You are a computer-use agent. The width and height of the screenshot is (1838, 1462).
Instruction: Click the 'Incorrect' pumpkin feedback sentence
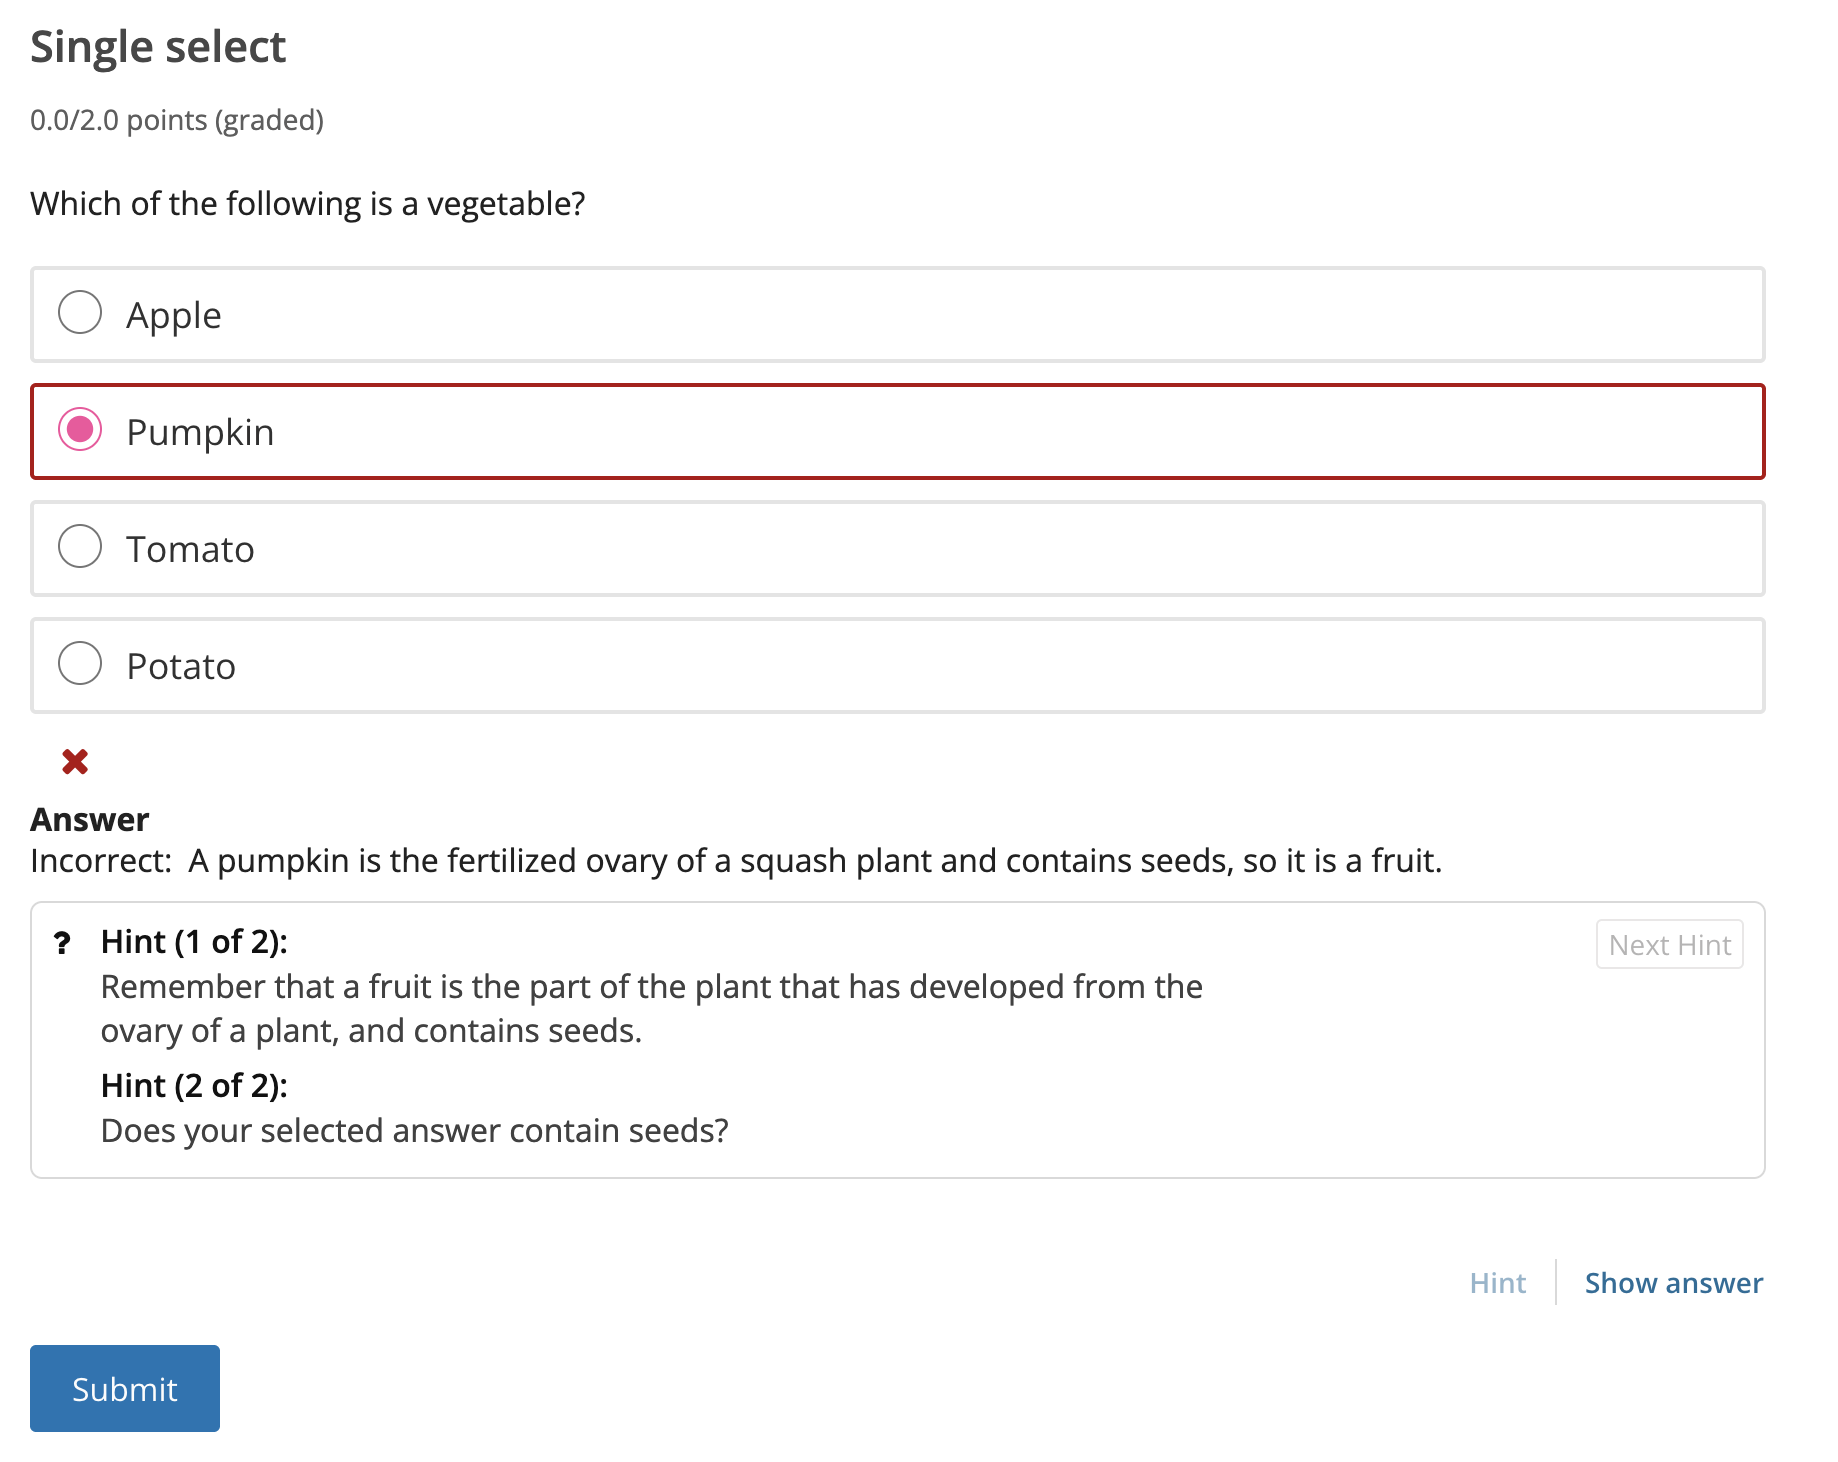click(x=735, y=861)
